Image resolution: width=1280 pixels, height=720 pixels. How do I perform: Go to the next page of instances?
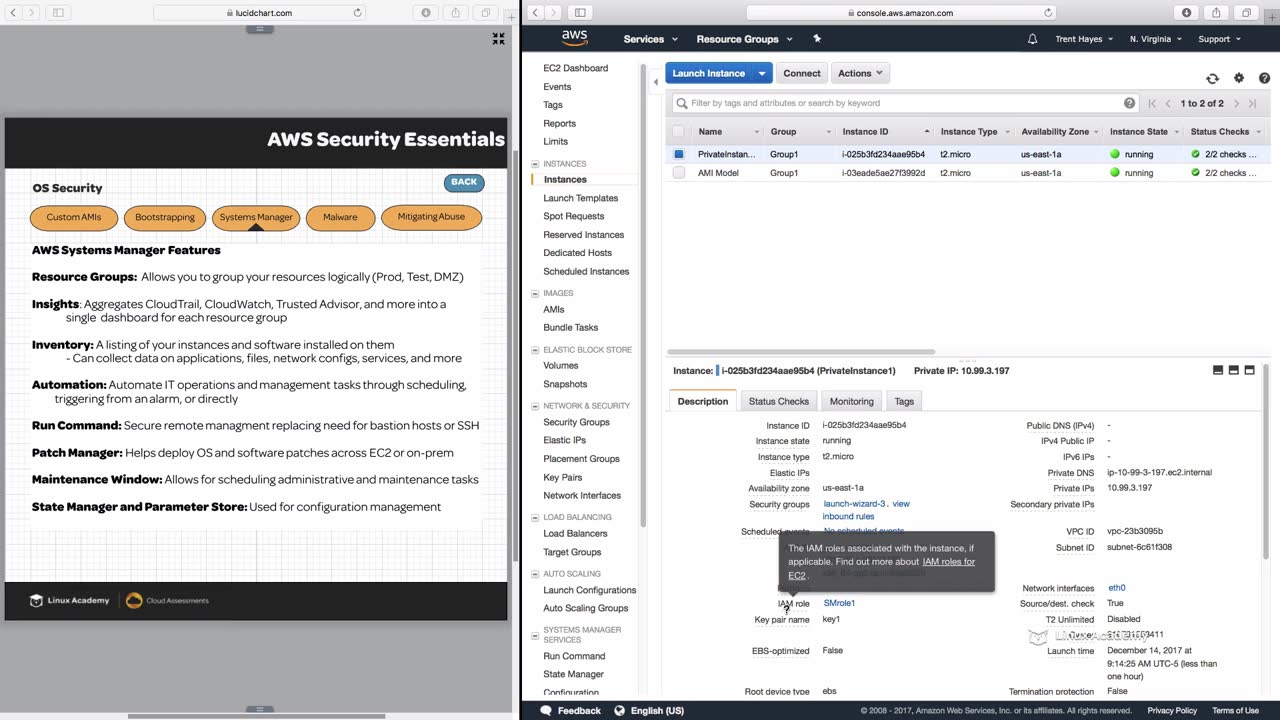click(x=1236, y=103)
